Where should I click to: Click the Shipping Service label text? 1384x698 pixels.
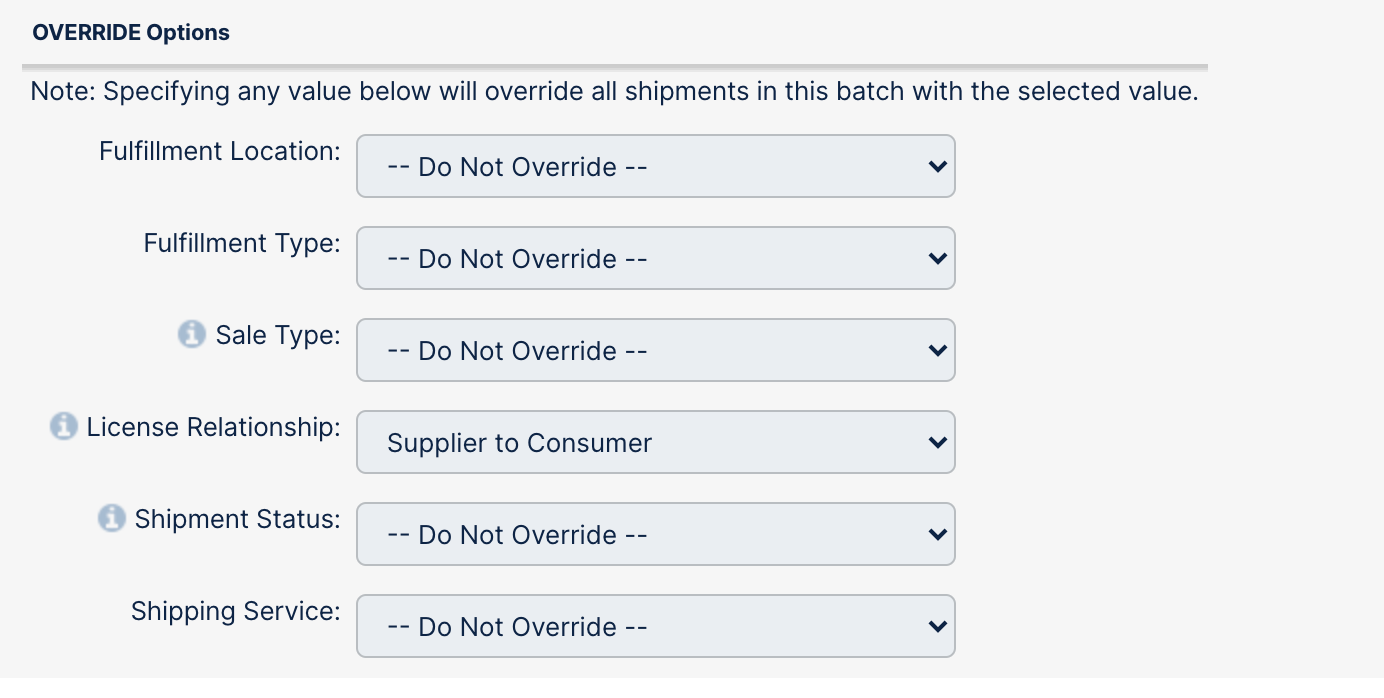(x=235, y=611)
